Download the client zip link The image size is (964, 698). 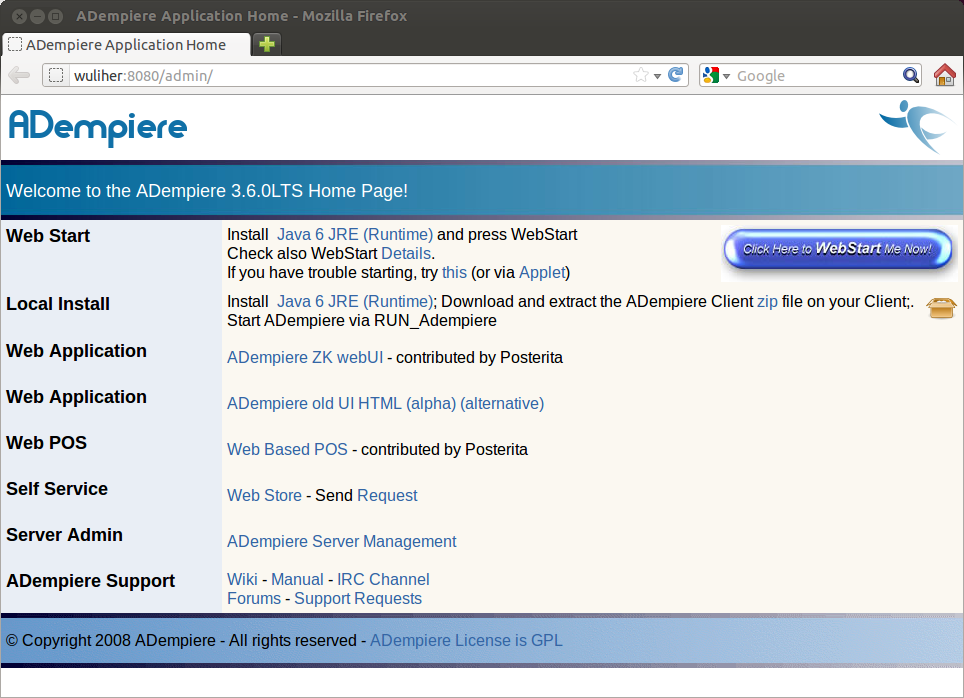point(767,301)
